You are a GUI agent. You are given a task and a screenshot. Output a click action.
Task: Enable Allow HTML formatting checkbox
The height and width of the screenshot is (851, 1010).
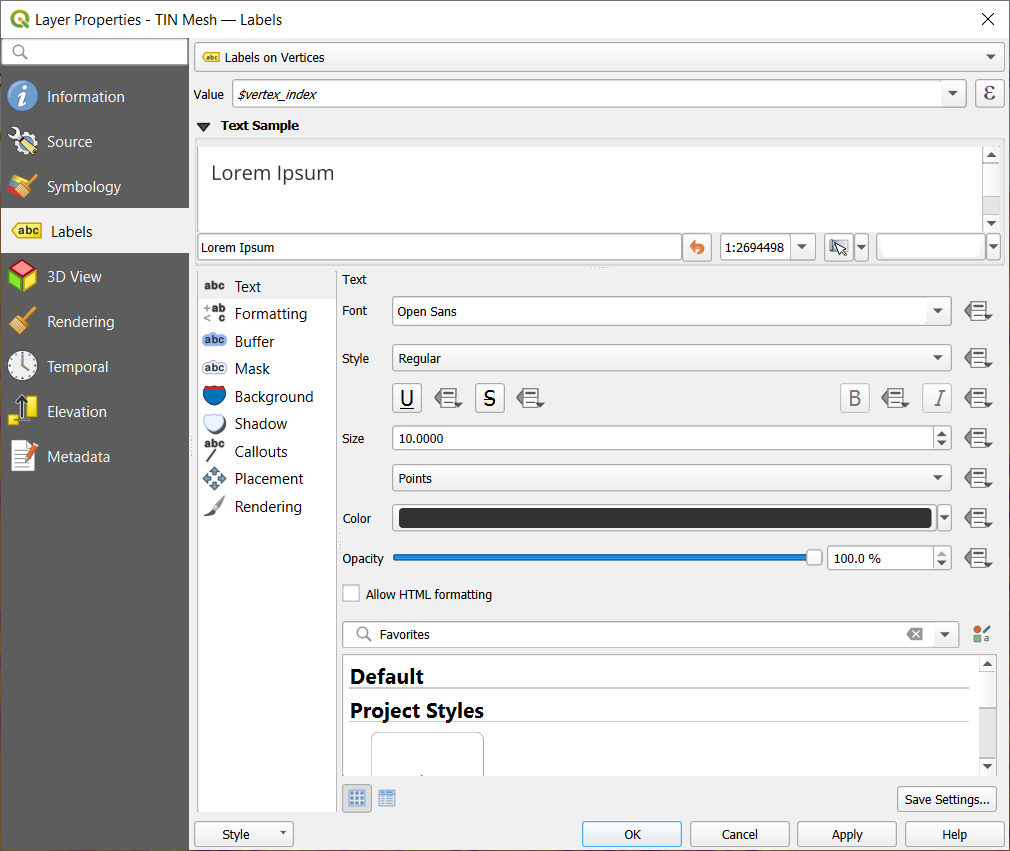tap(351, 594)
